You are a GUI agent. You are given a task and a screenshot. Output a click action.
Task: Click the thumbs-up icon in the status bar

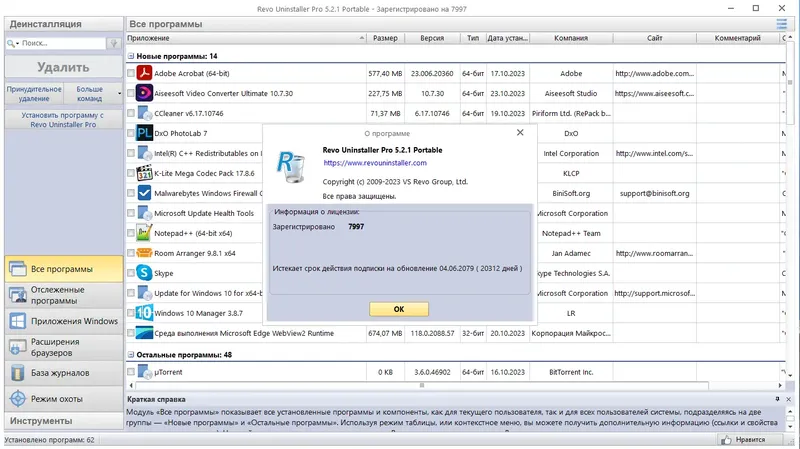point(726,439)
